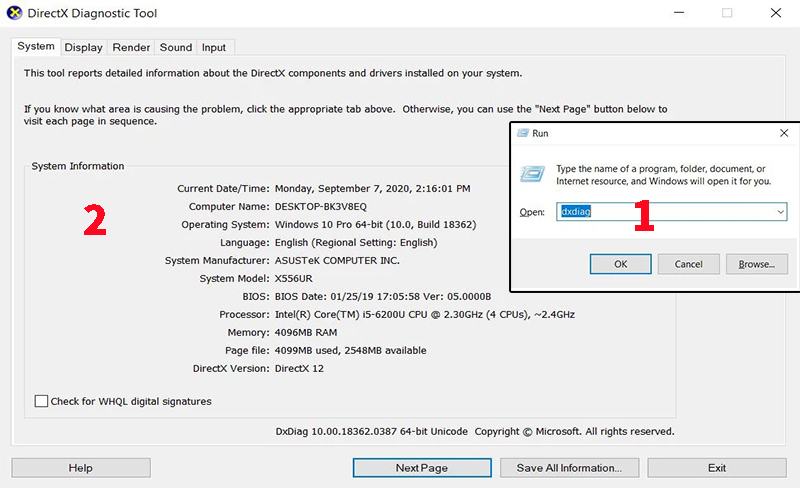Click the Current Date/Time label

click(x=223, y=189)
